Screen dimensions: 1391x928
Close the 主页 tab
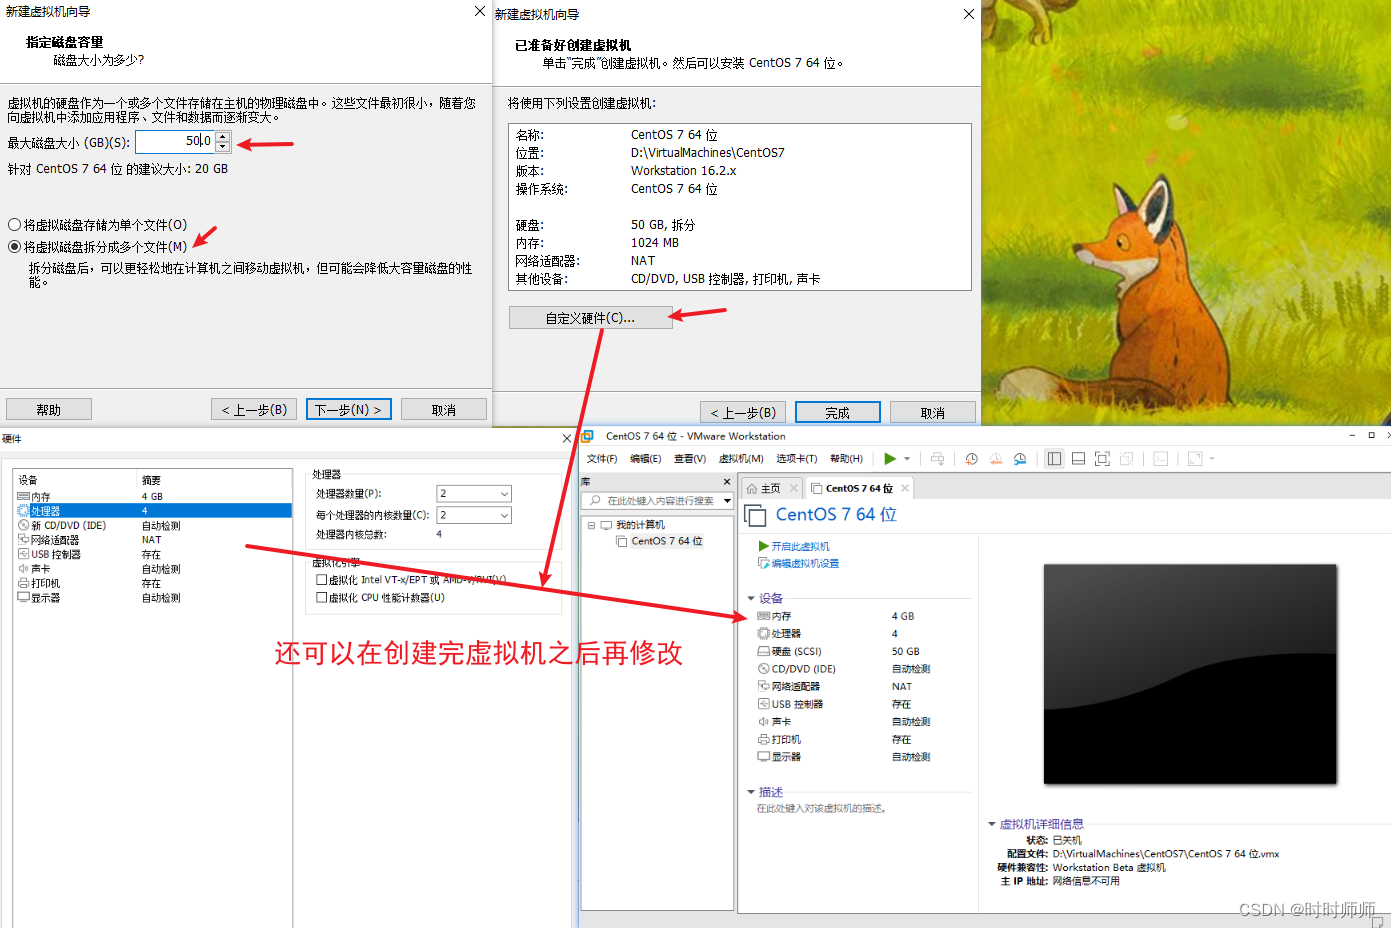coord(793,488)
